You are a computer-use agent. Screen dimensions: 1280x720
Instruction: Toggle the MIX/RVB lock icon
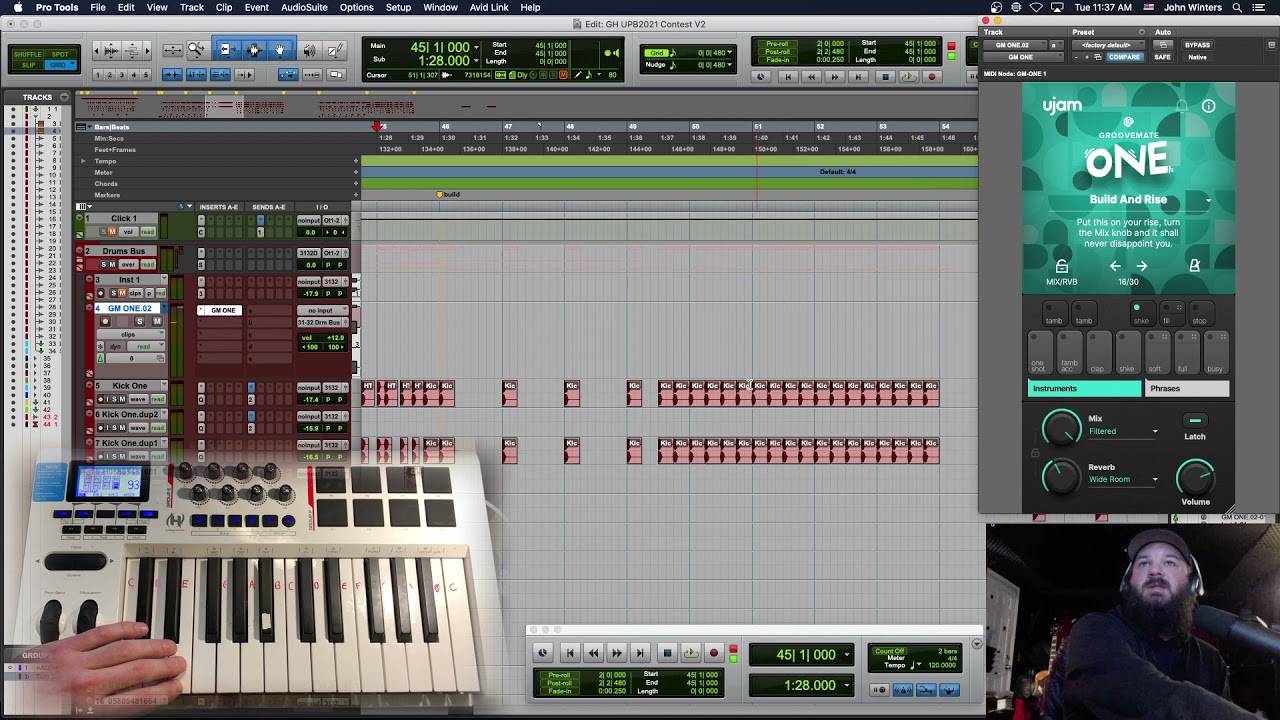1062,266
